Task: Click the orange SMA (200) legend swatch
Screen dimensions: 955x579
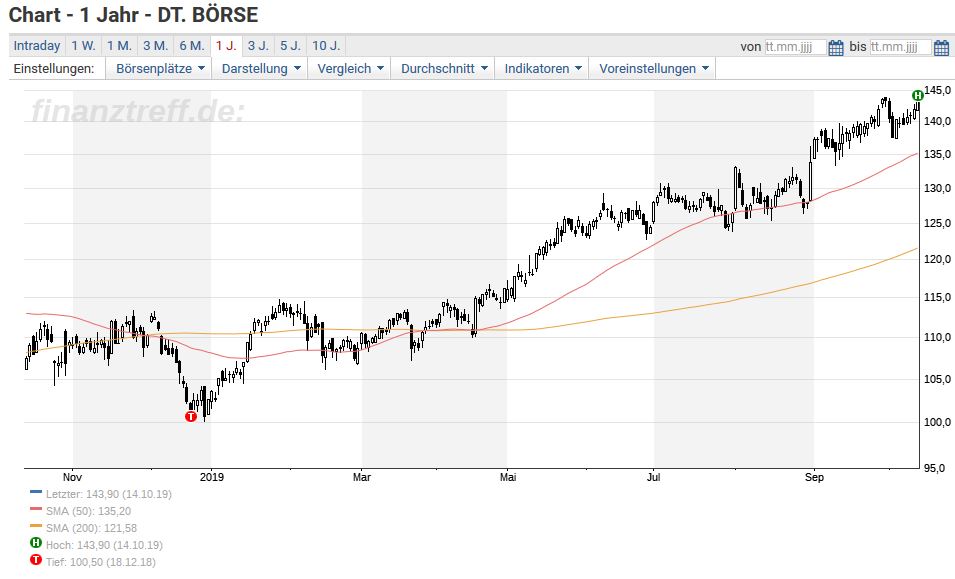Action: pyautogui.click(x=36, y=526)
